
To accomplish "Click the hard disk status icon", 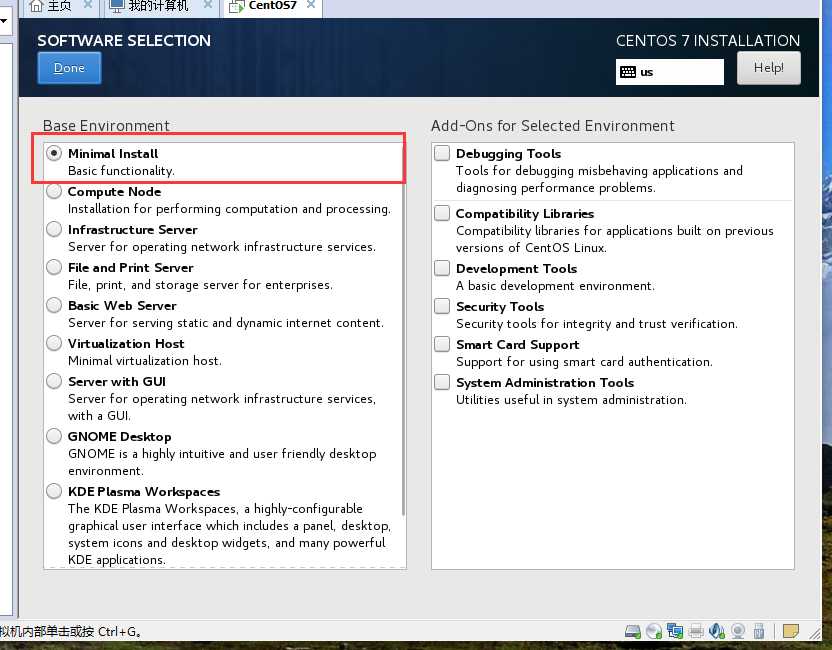I will (x=632, y=631).
